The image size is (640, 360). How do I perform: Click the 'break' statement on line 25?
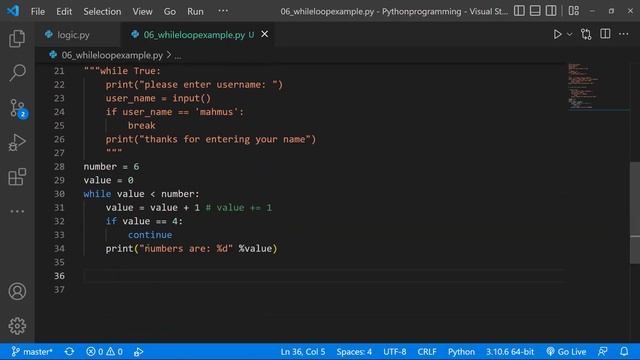point(141,125)
